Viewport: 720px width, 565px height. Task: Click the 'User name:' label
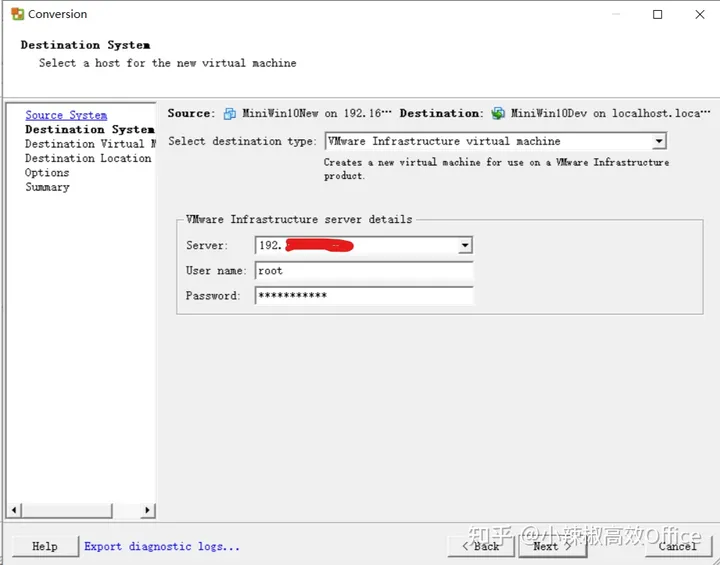point(216,271)
